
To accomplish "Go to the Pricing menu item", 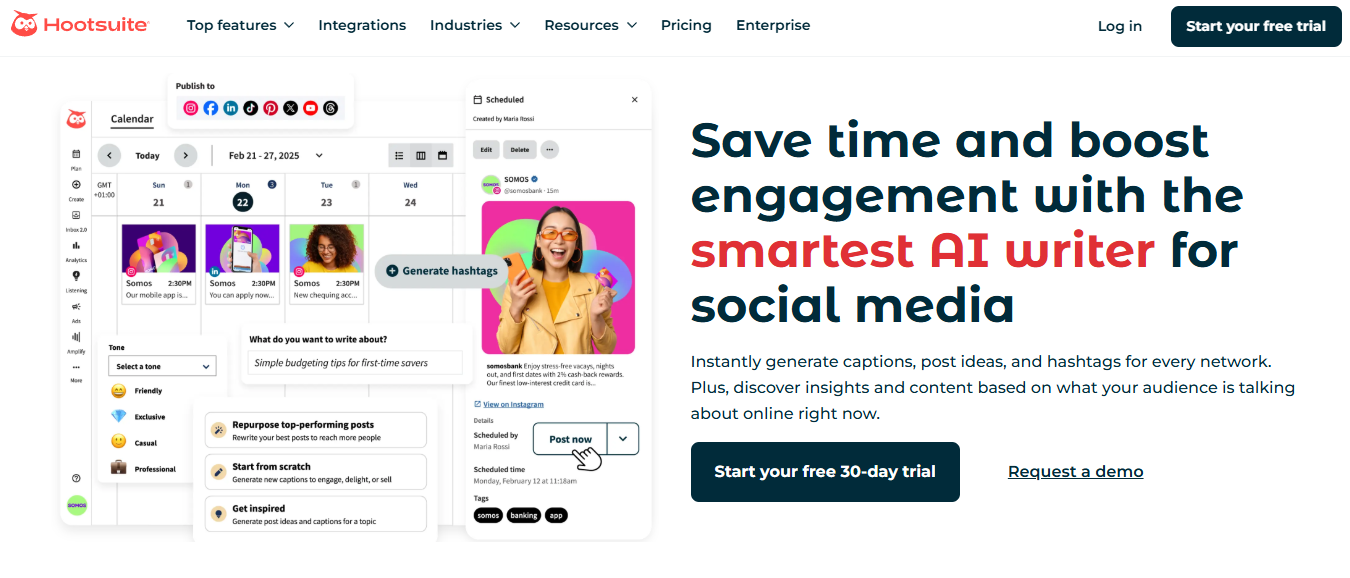I will [686, 25].
